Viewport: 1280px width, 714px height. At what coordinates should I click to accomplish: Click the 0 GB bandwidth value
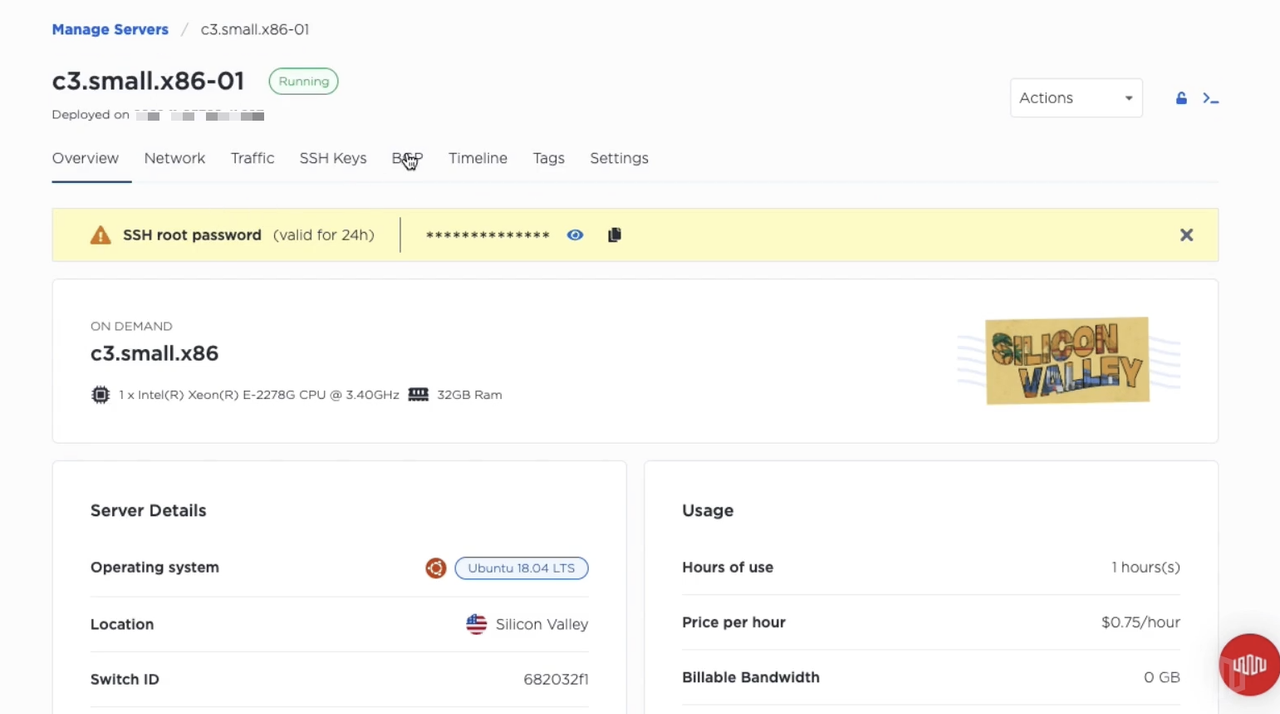[x=1162, y=677]
